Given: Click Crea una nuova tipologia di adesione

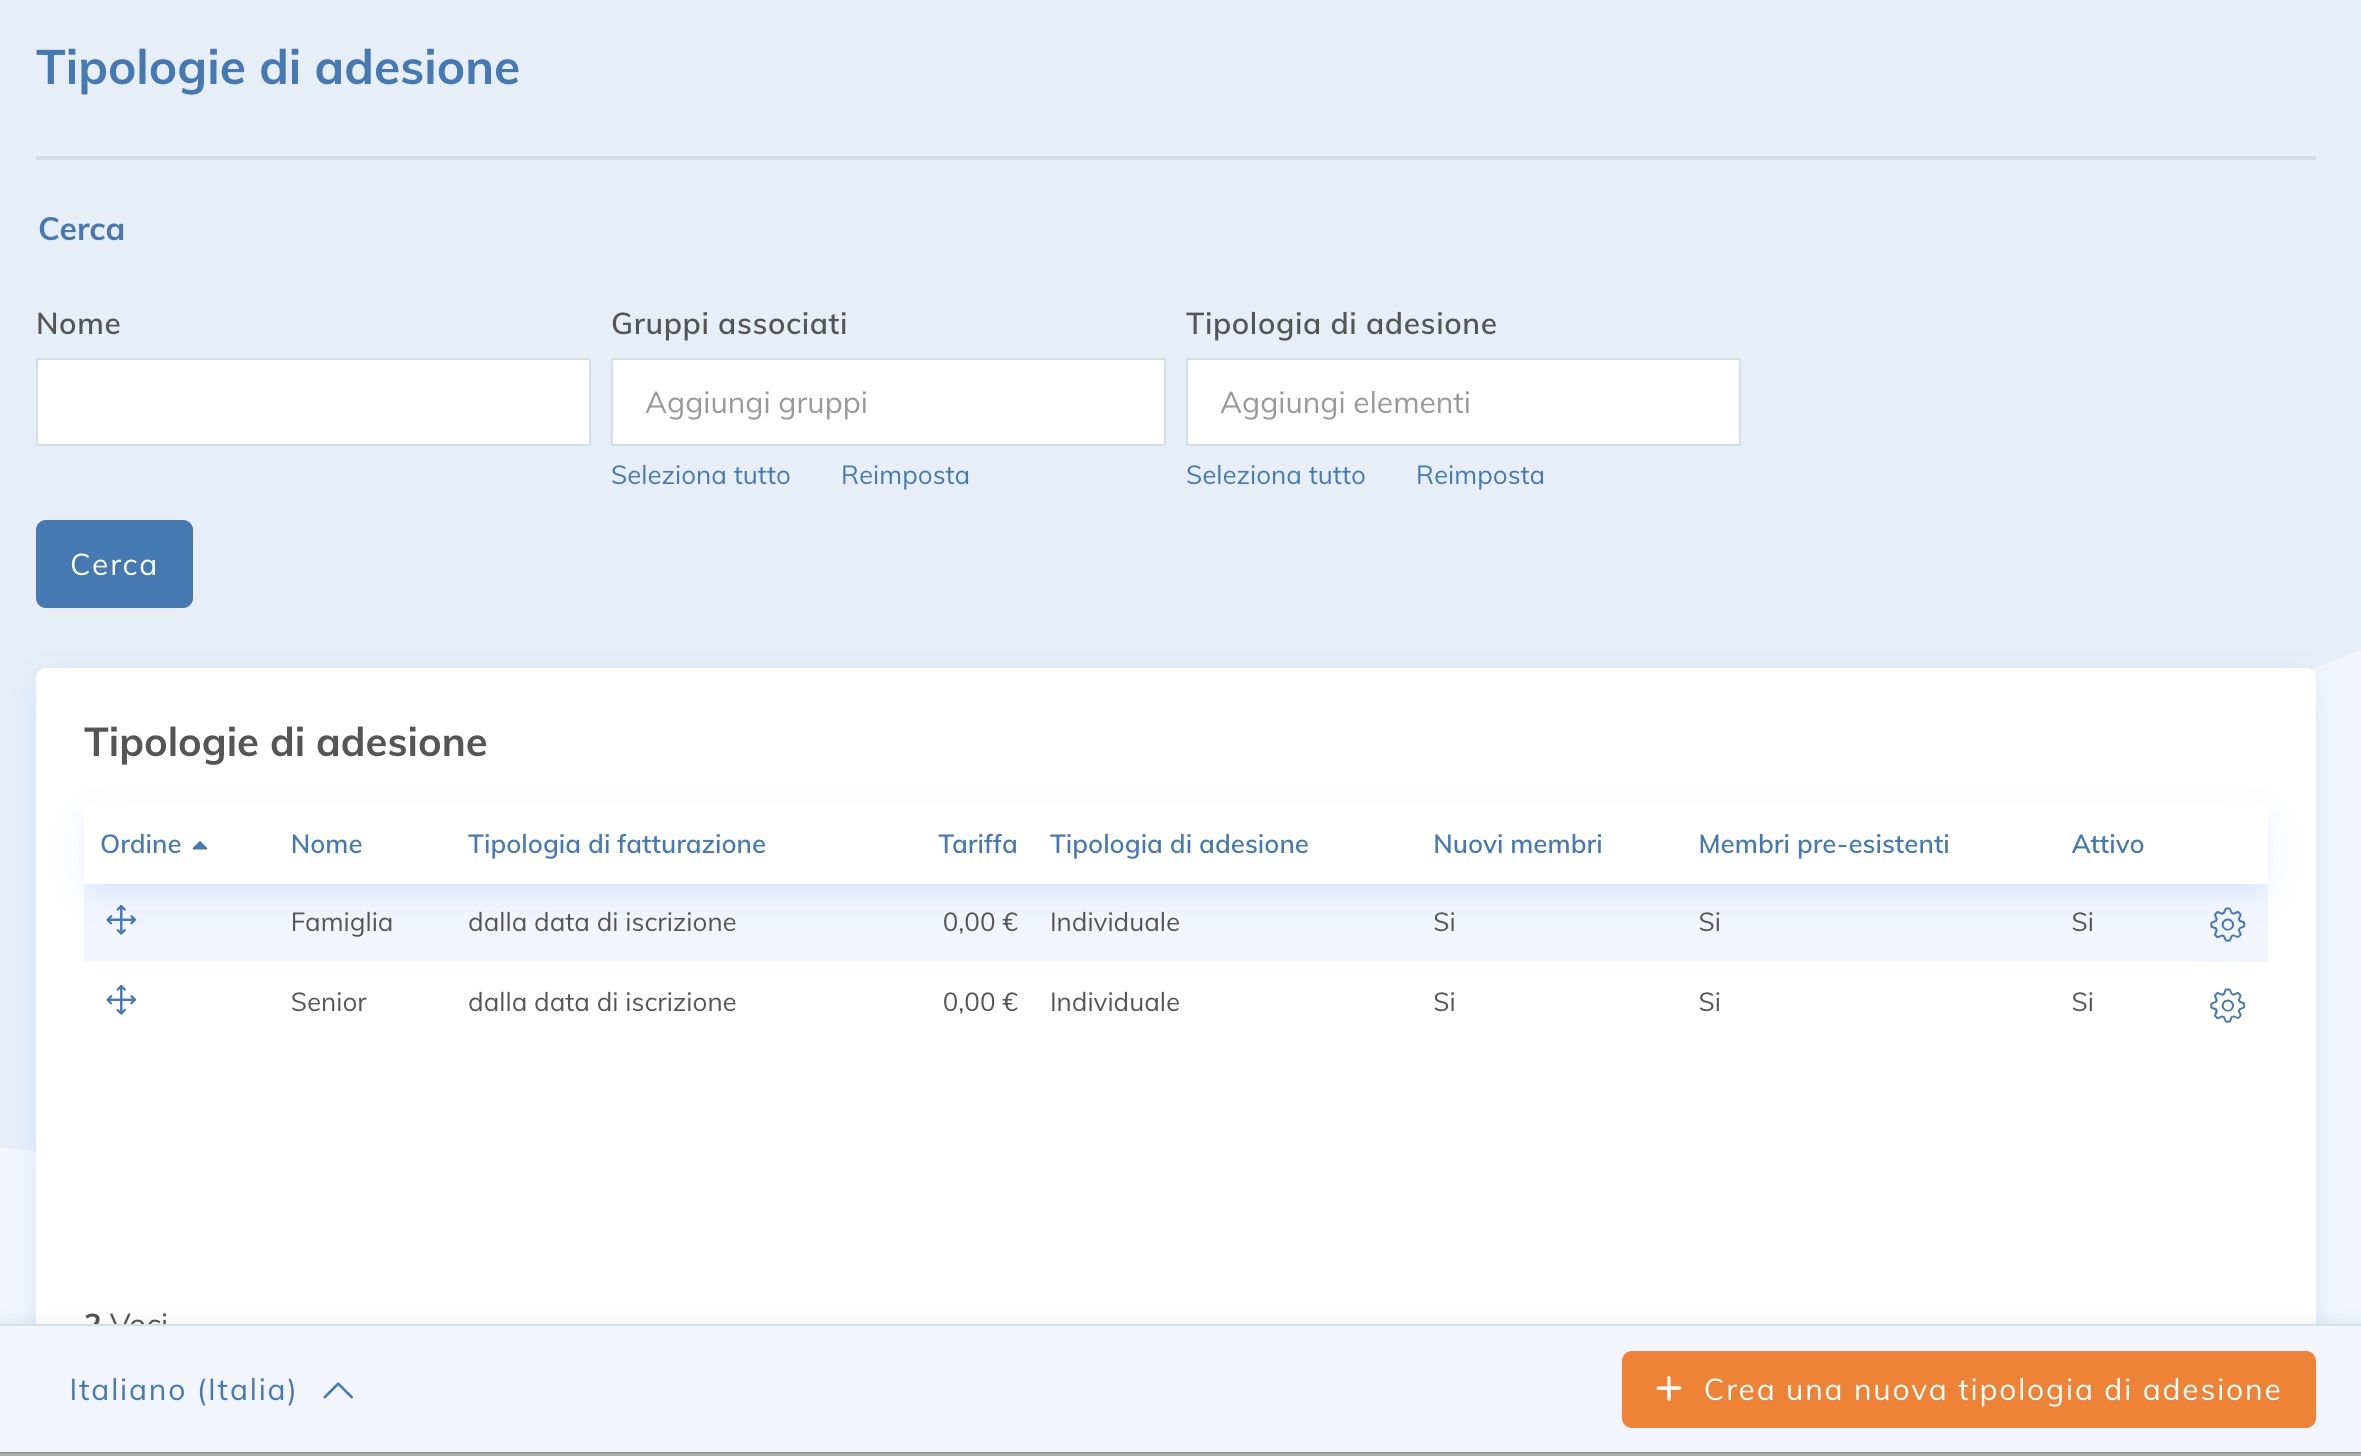Looking at the screenshot, I should point(1990,1389).
